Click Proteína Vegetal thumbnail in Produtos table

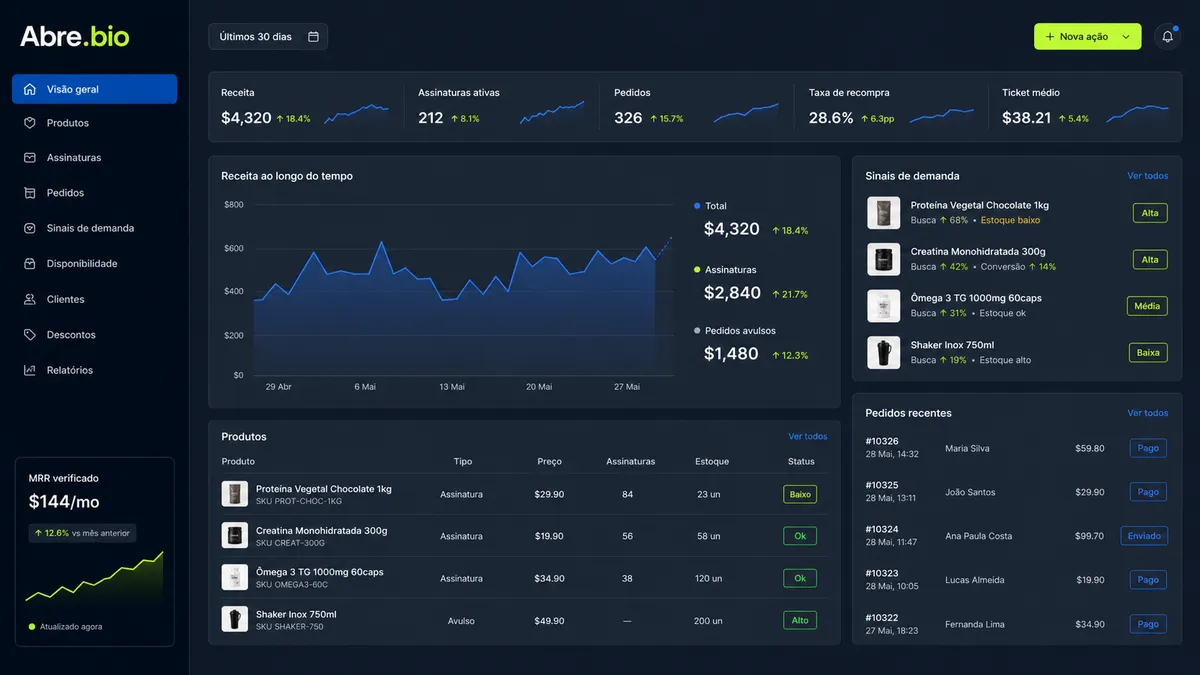[235, 494]
